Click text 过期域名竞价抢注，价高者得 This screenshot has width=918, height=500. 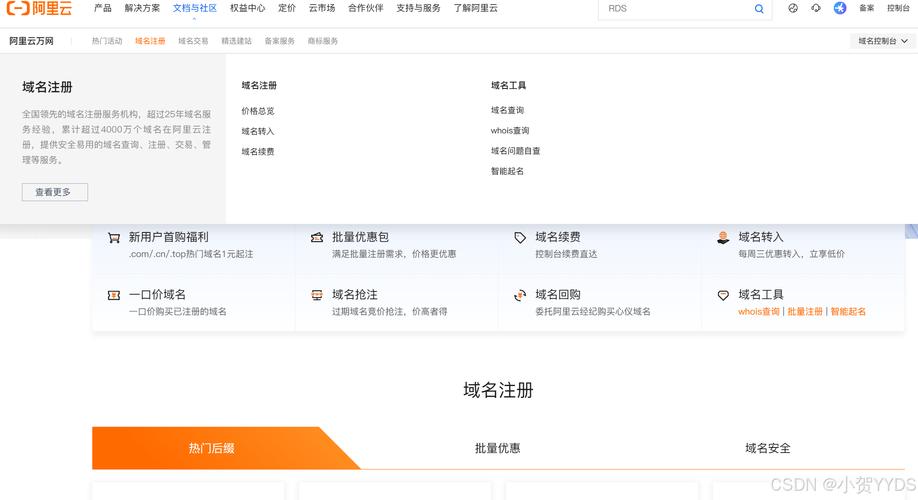(389, 311)
